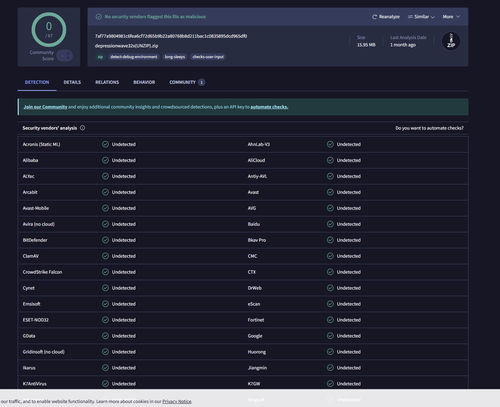Click the Baidu undetected check icon
This screenshot has height=407, width=500.
coord(330,224)
